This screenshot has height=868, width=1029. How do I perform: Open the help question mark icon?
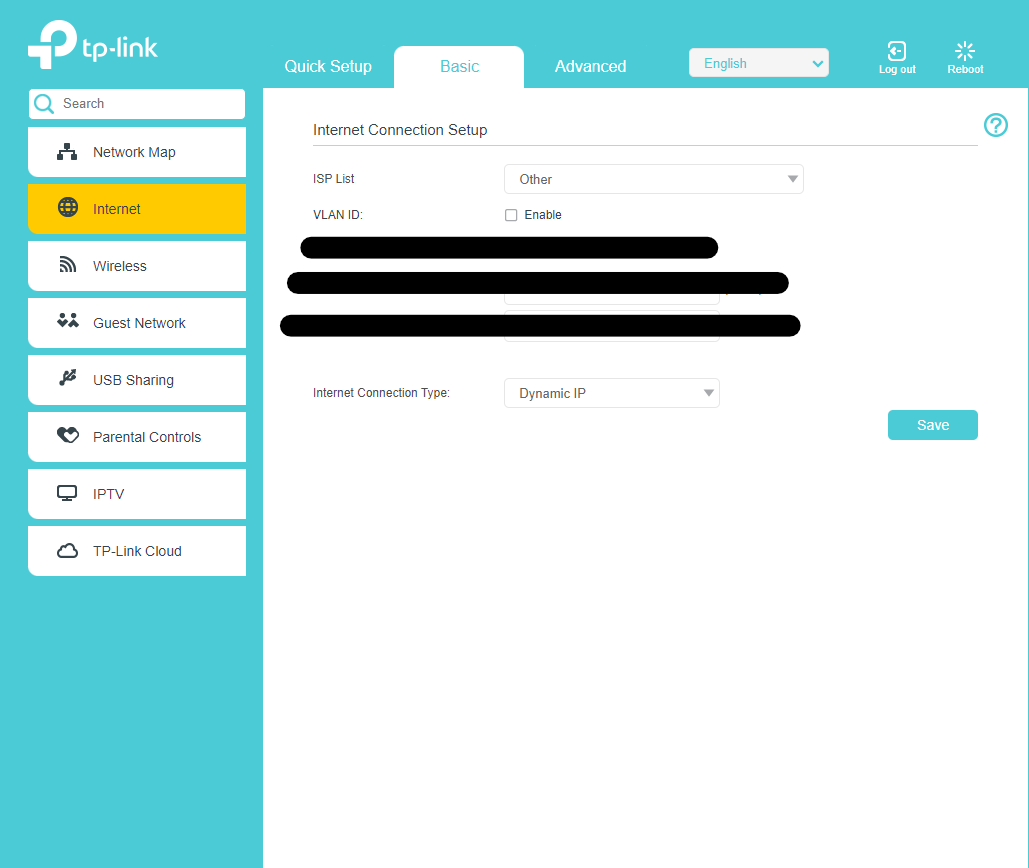996,125
